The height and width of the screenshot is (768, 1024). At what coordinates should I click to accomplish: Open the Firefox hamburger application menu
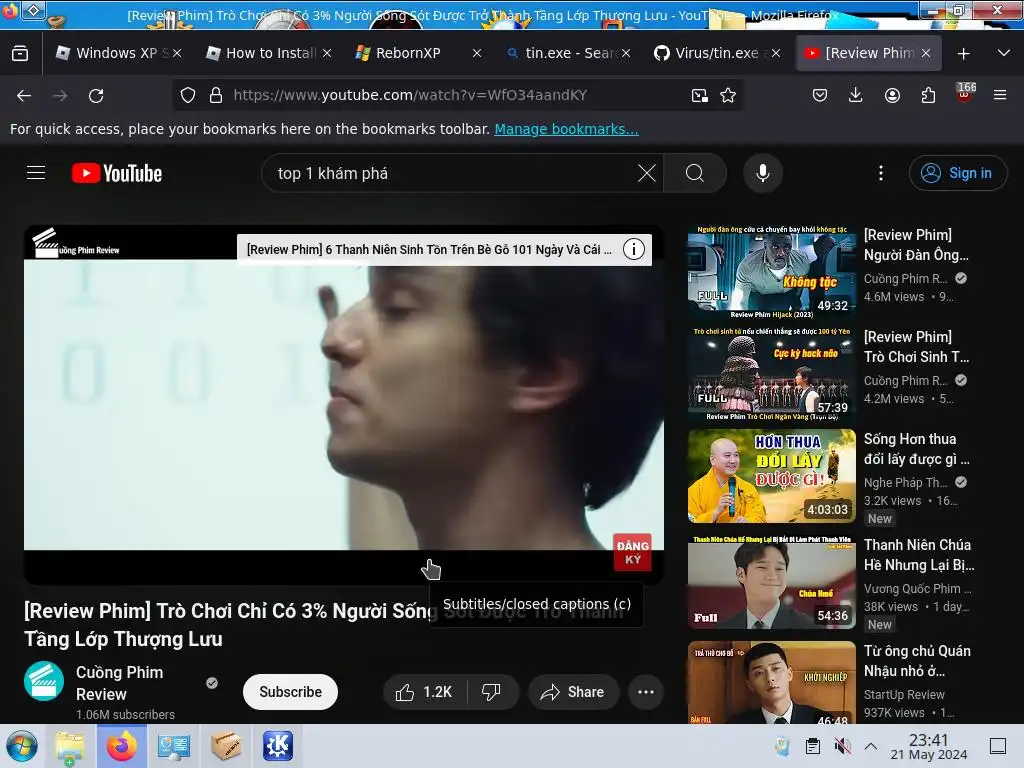[1000, 95]
